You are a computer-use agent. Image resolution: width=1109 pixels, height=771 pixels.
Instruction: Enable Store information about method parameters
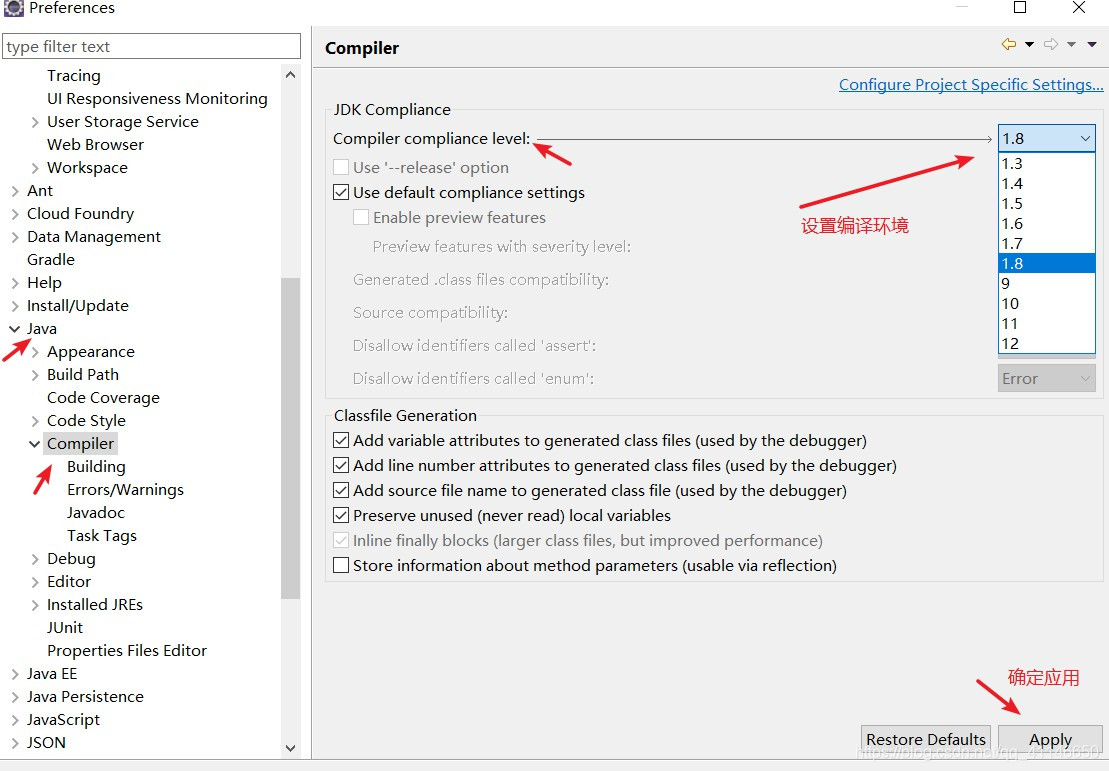(x=341, y=565)
